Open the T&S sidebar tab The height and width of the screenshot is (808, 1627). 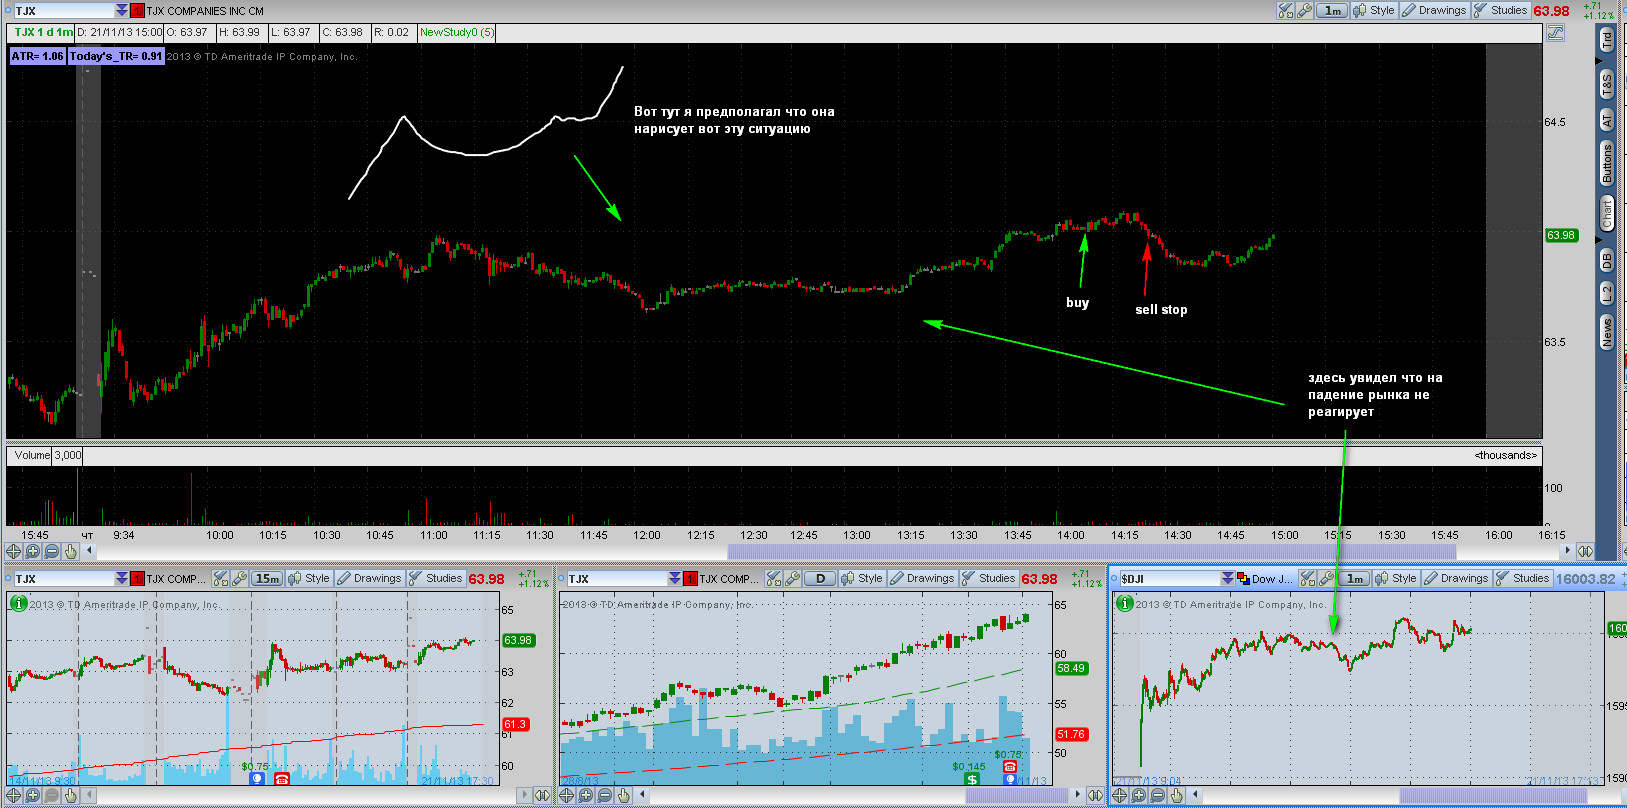click(1607, 85)
